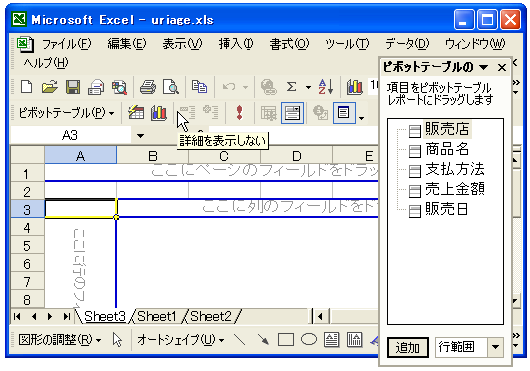
Task: Click the Undo arrow icon
Action: (x=229, y=87)
